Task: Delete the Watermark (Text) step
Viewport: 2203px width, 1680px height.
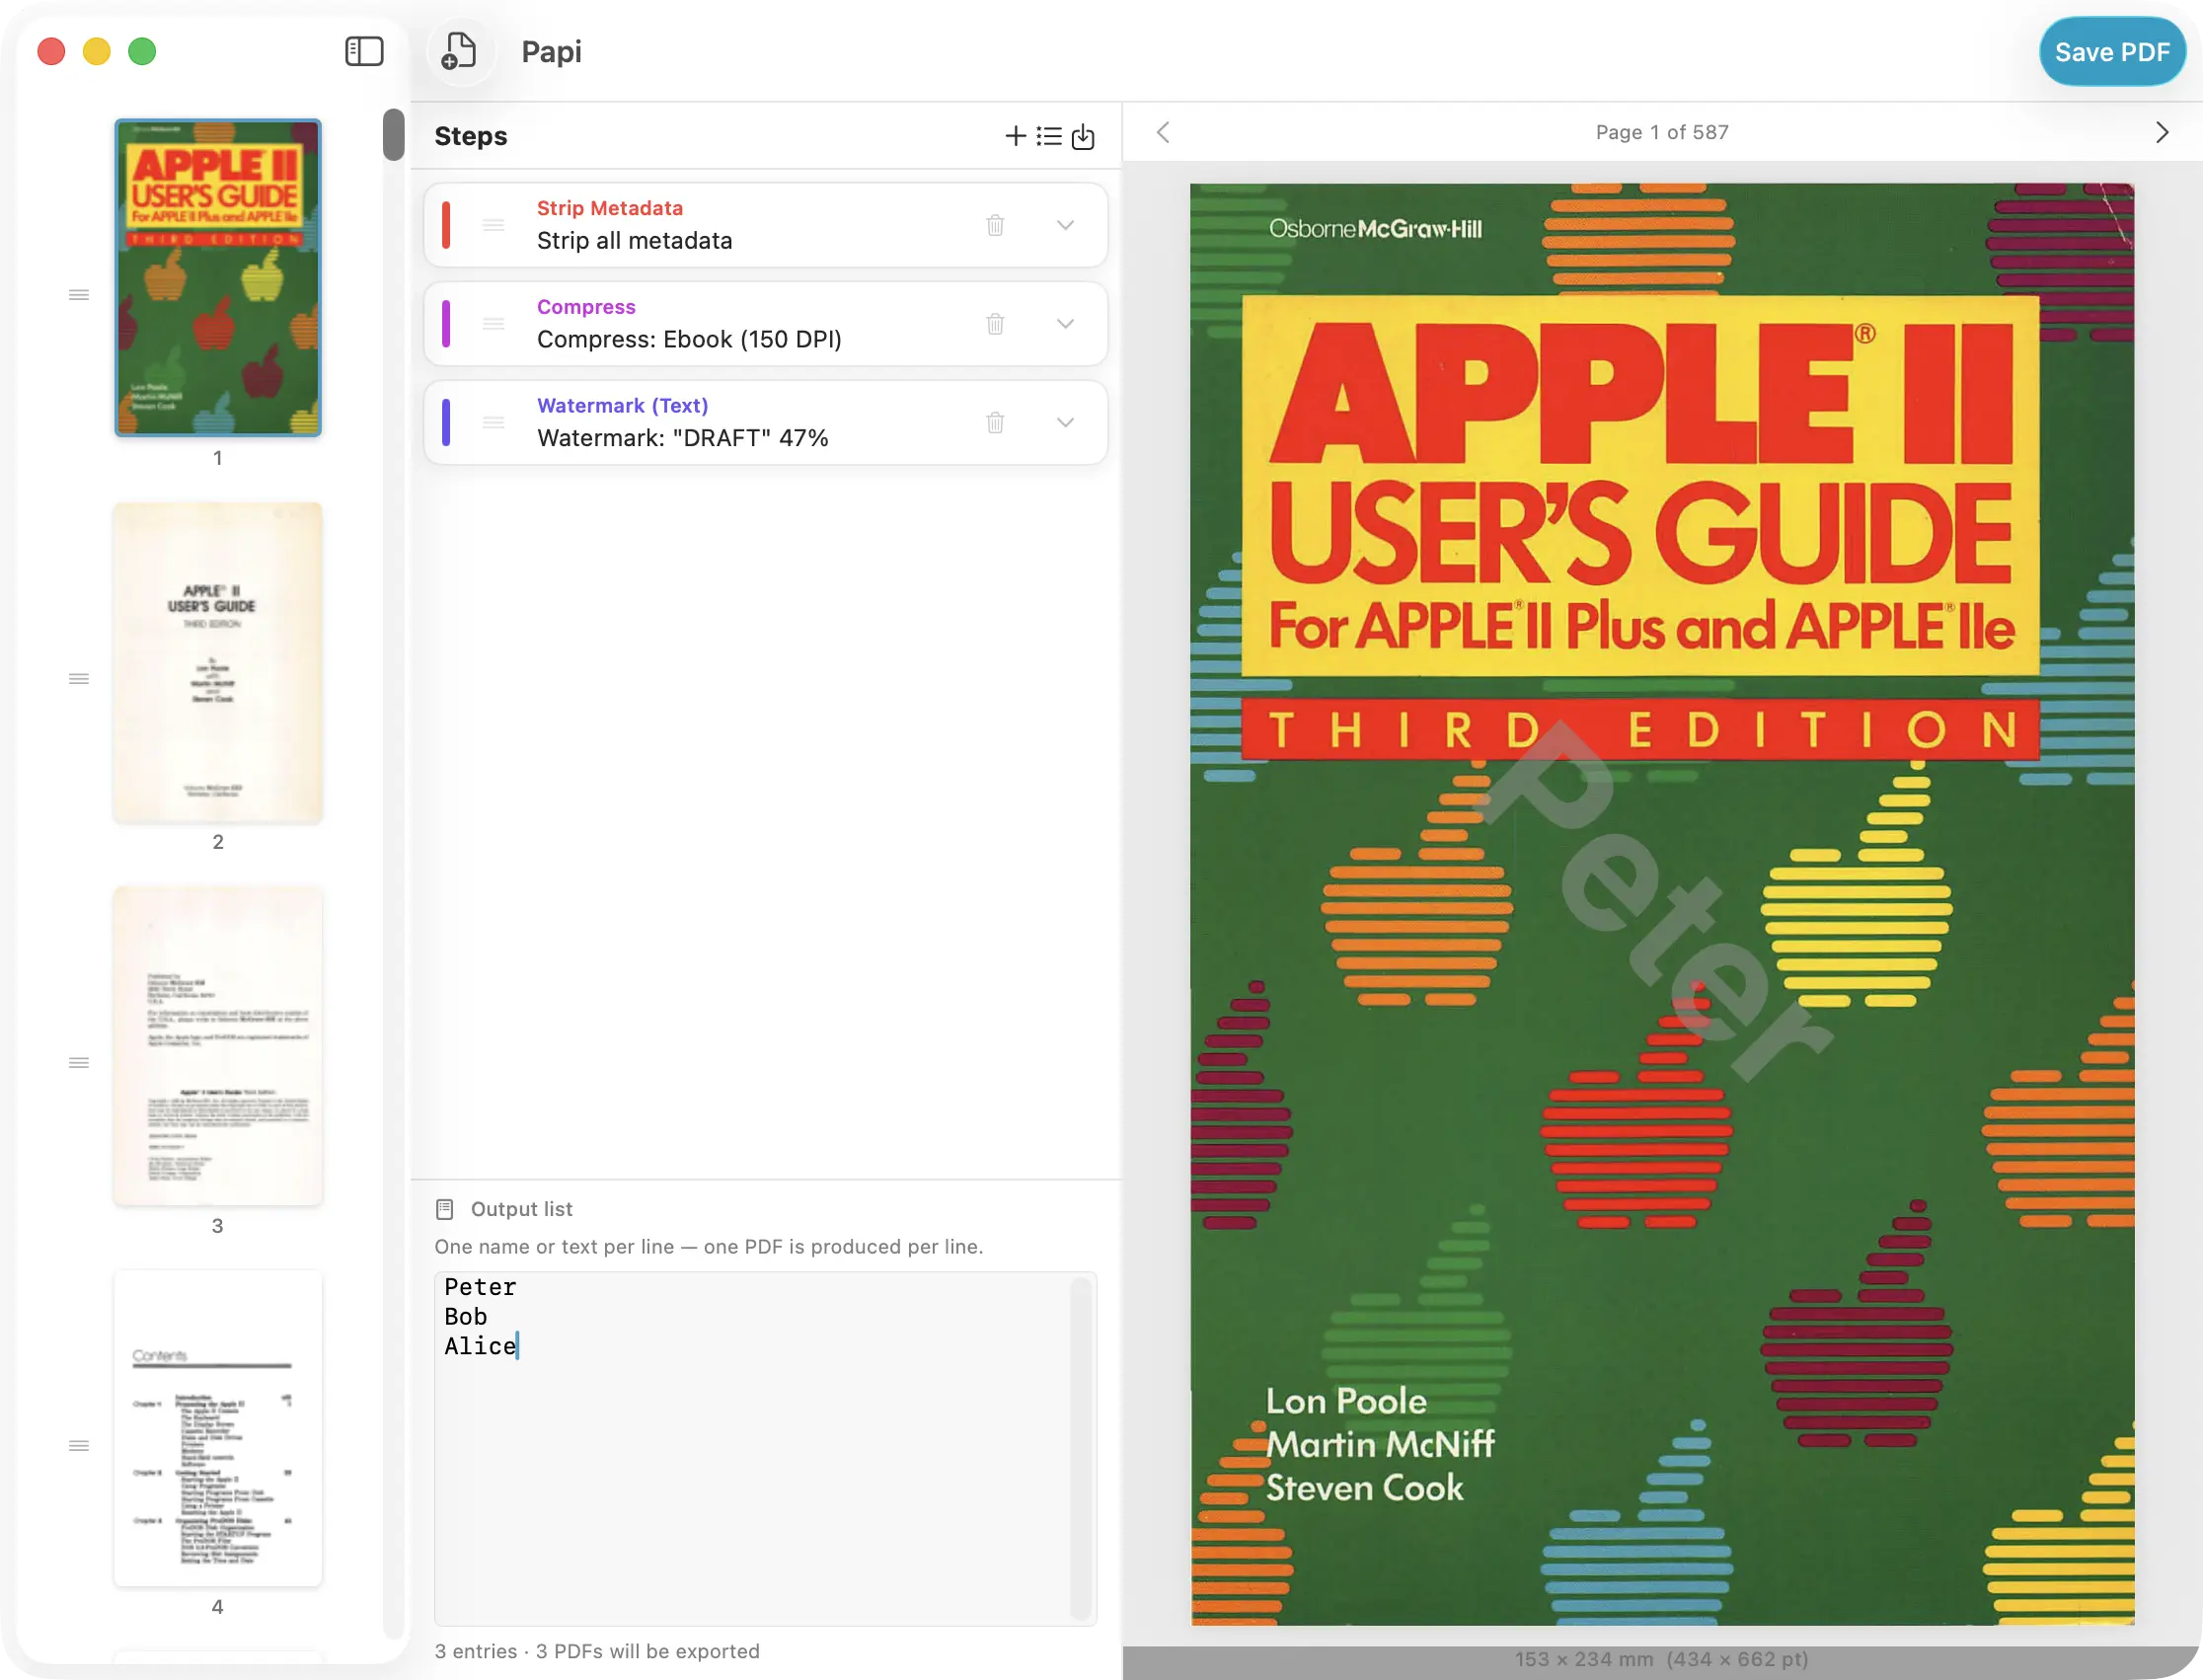Action: pos(995,422)
